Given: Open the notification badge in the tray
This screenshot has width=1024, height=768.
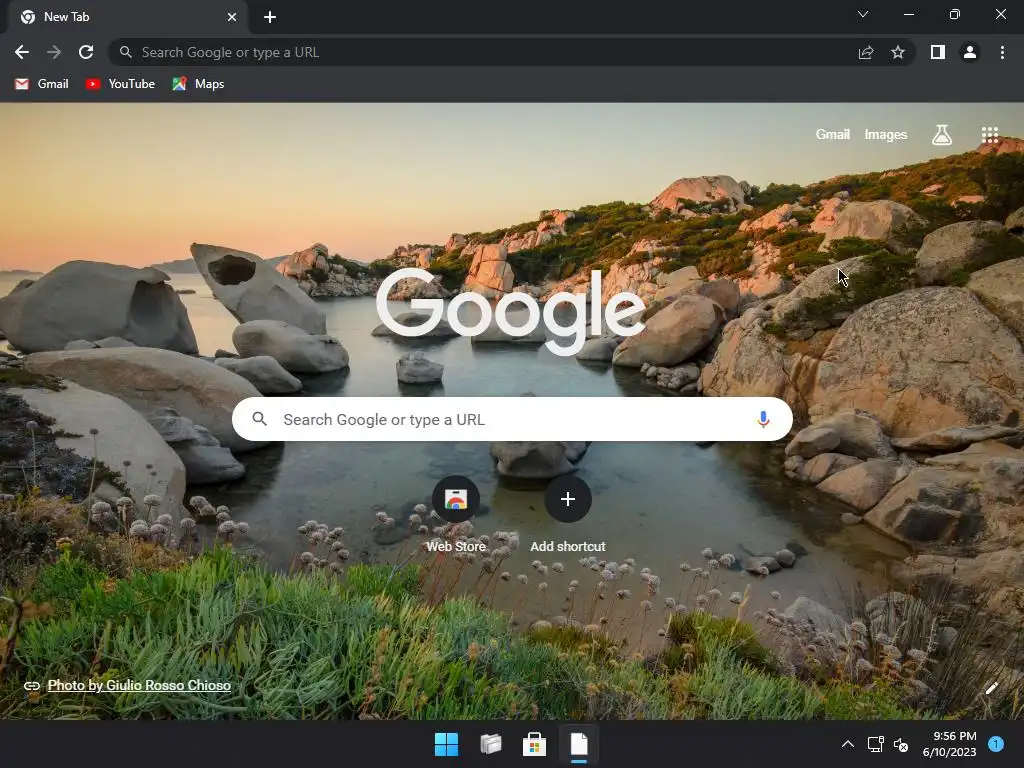Looking at the screenshot, I should [x=996, y=744].
